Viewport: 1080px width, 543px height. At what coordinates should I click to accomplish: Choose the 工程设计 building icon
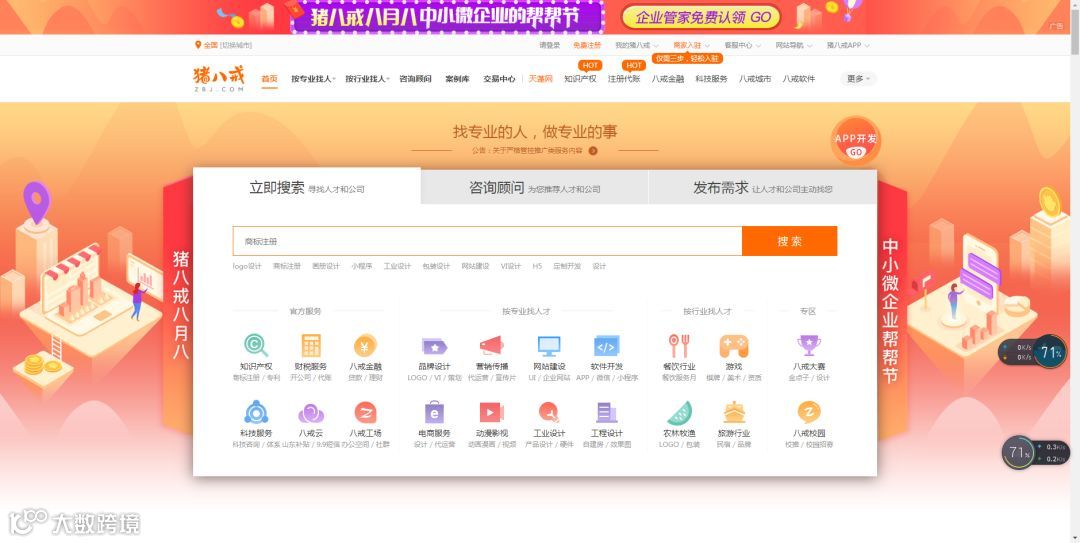pos(606,412)
